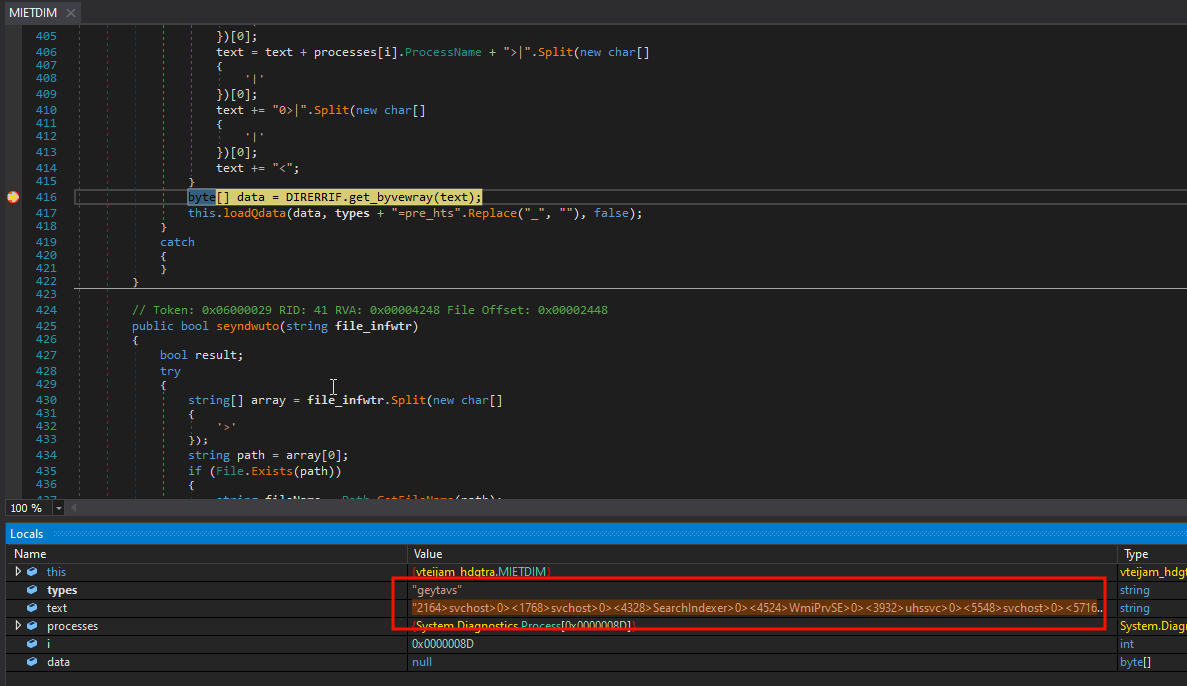Close the MIETDIM tab
Screen dimensions: 1187x686
coord(70,13)
